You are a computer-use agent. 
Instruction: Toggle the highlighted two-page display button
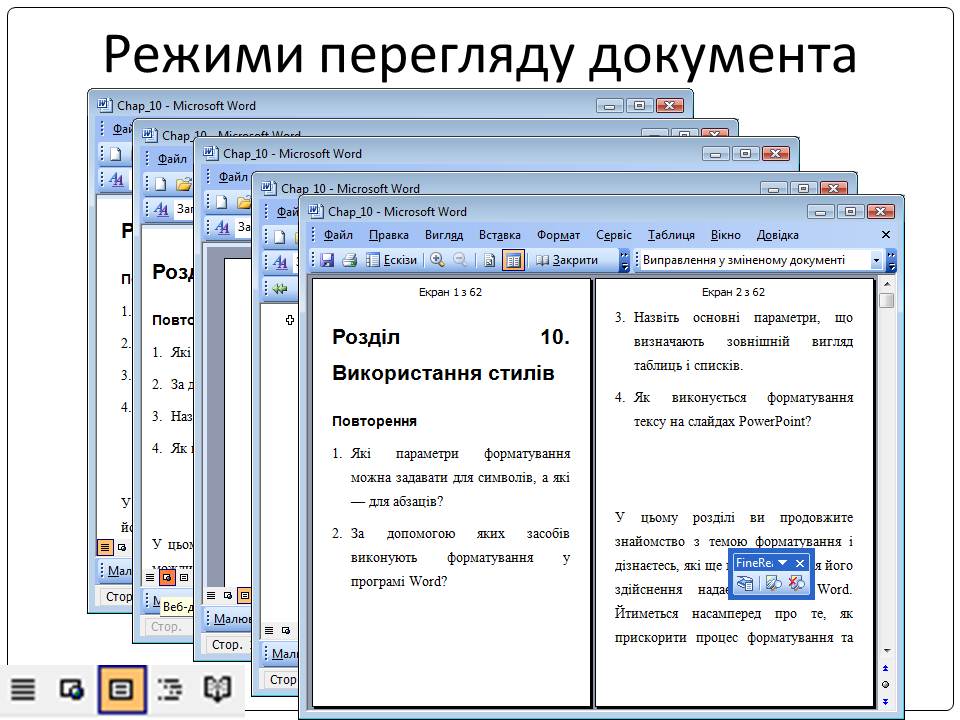tap(513, 260)
